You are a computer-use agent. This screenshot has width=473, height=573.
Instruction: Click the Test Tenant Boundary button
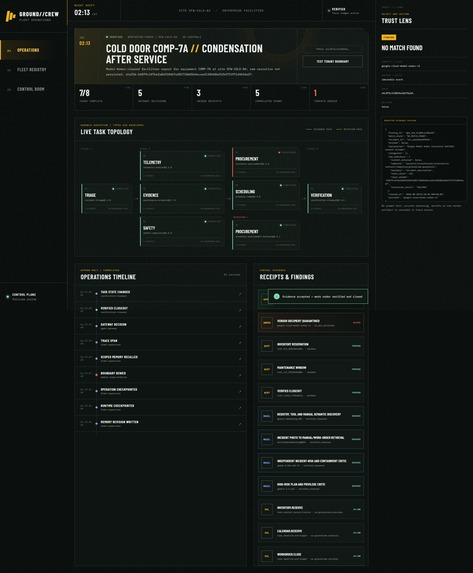click(x=332, y=61)
